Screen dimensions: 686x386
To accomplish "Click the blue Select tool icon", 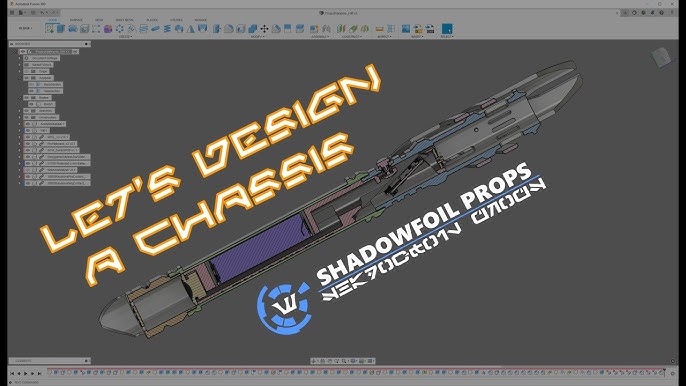I will point(447,29).
